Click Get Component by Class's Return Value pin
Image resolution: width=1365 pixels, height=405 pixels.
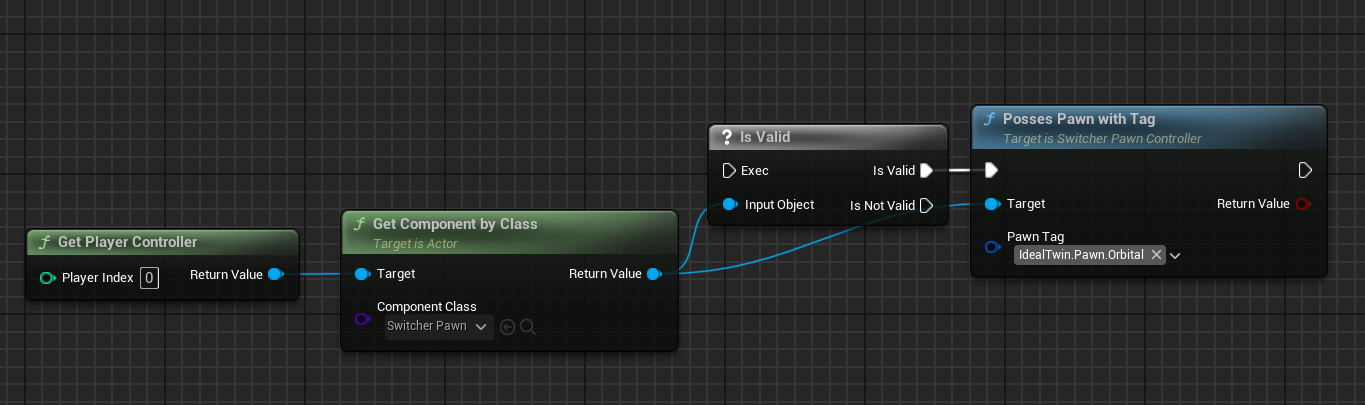(653, 274)
